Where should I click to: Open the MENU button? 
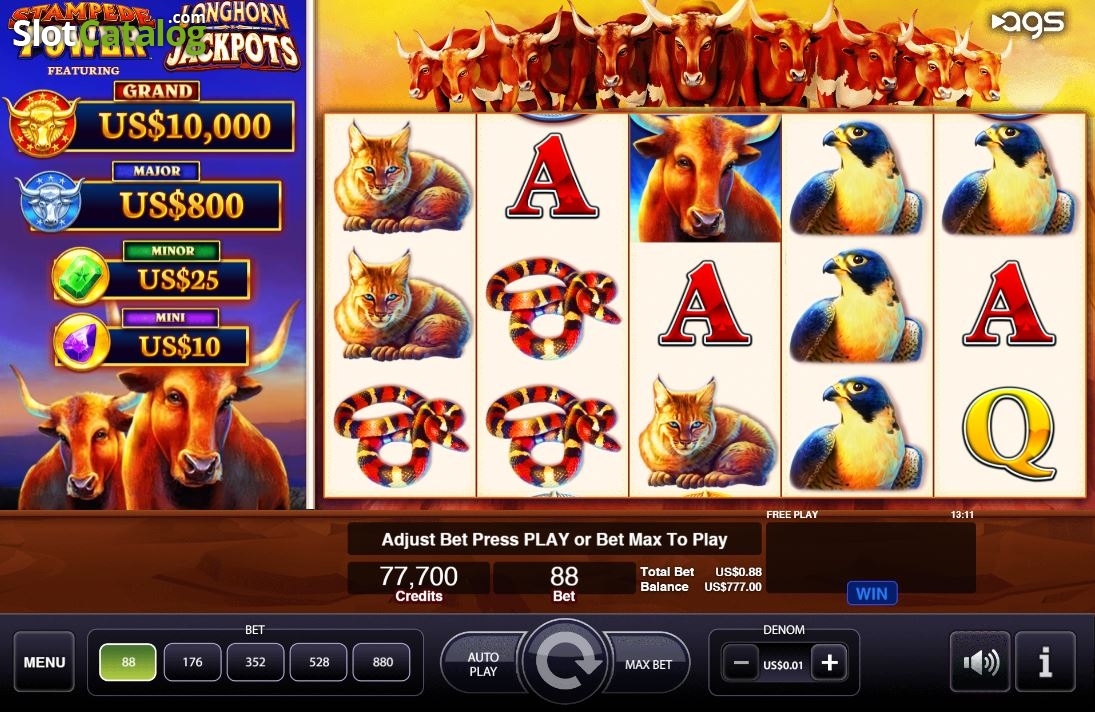(44, 662)
